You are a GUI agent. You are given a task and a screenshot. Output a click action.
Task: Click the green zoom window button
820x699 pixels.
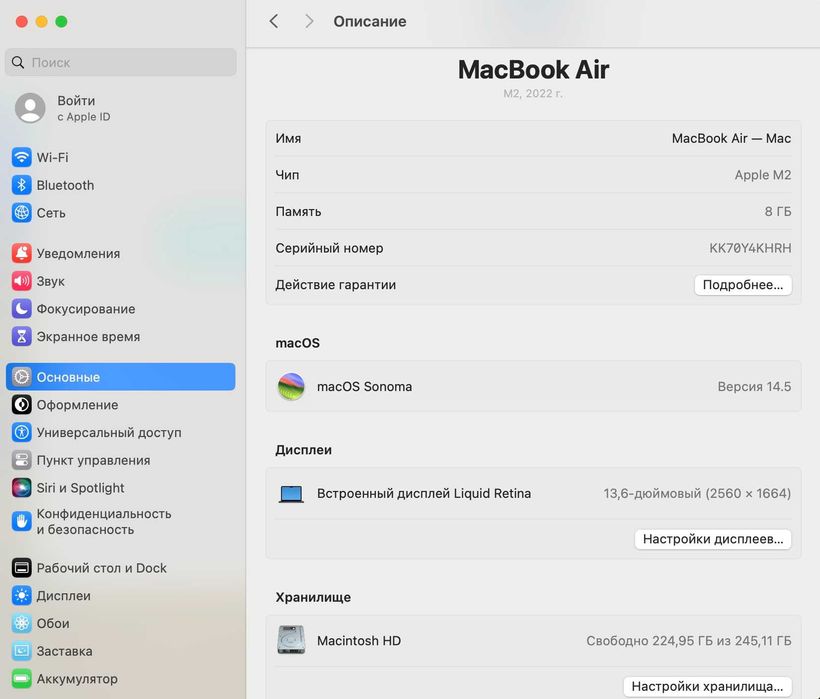coord(61,21)
